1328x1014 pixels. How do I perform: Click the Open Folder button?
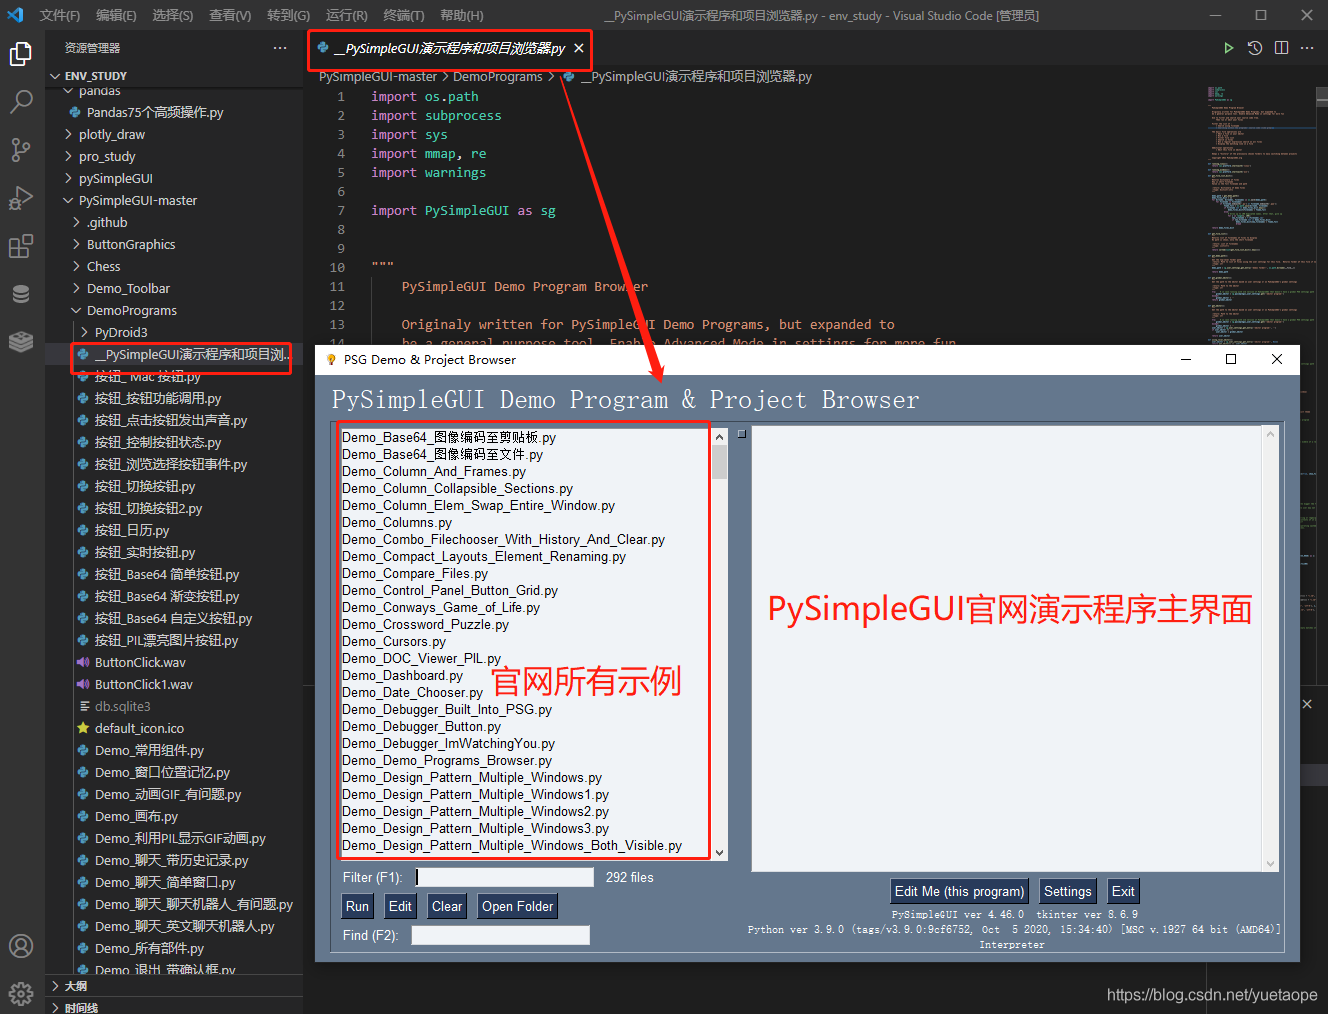click(517, 906)
